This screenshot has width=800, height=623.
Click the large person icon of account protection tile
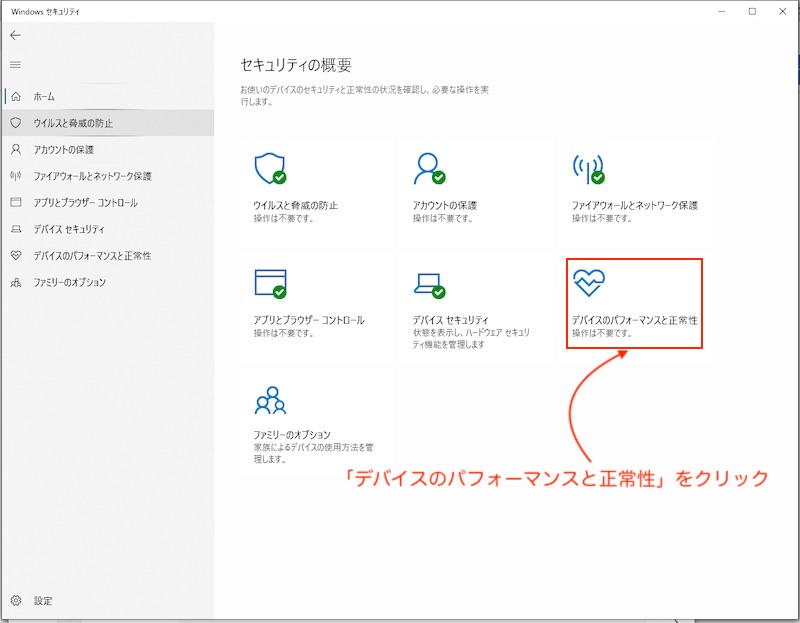point(429,168)
